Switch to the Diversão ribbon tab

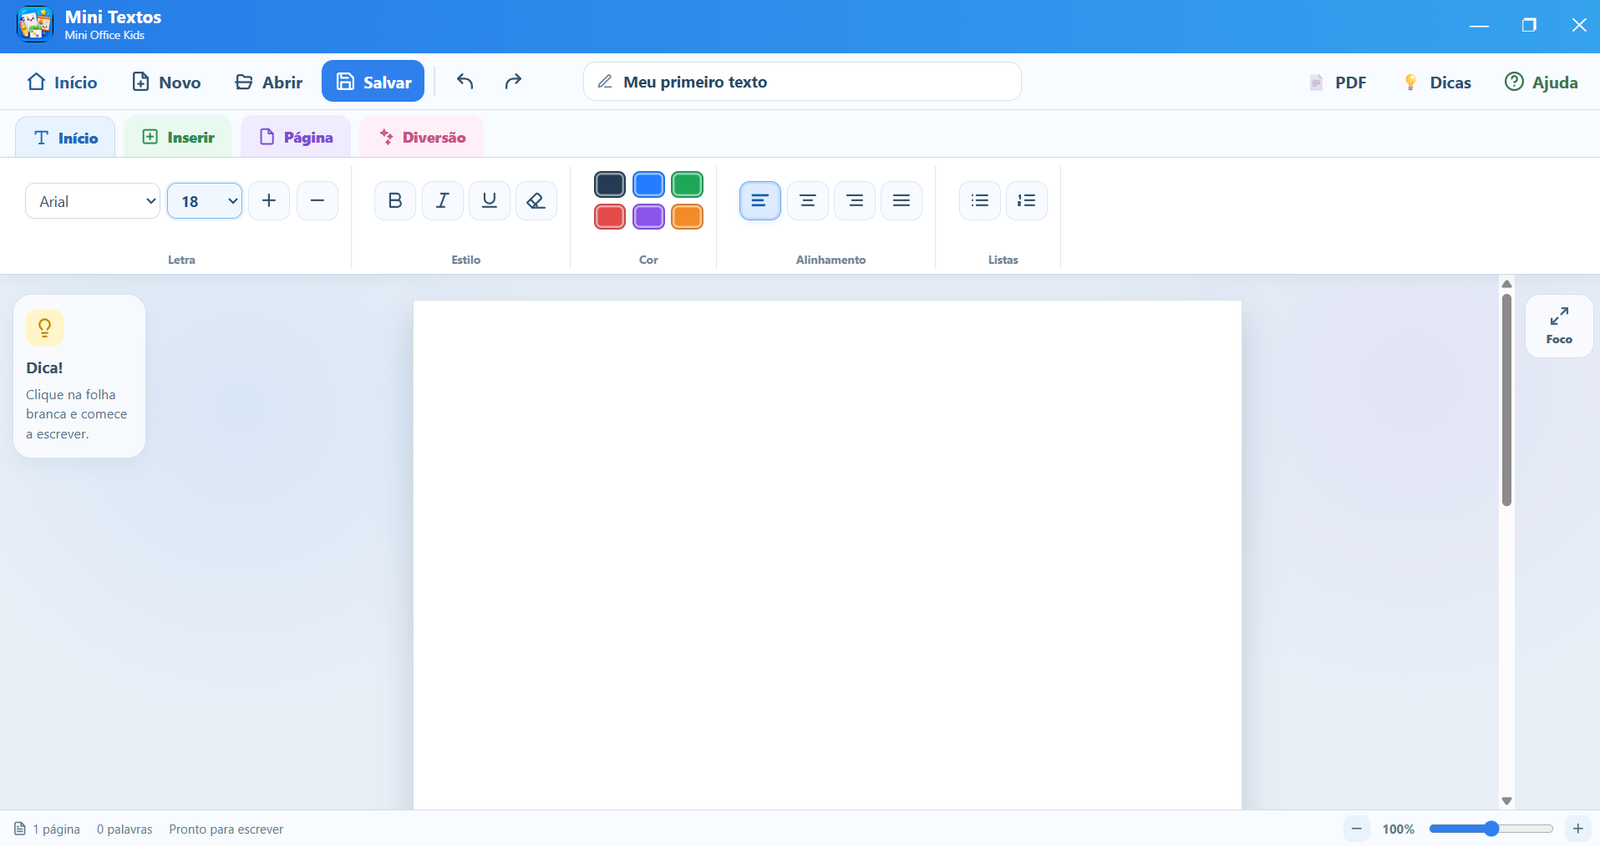pyautogui.click(x=422, y=138)
